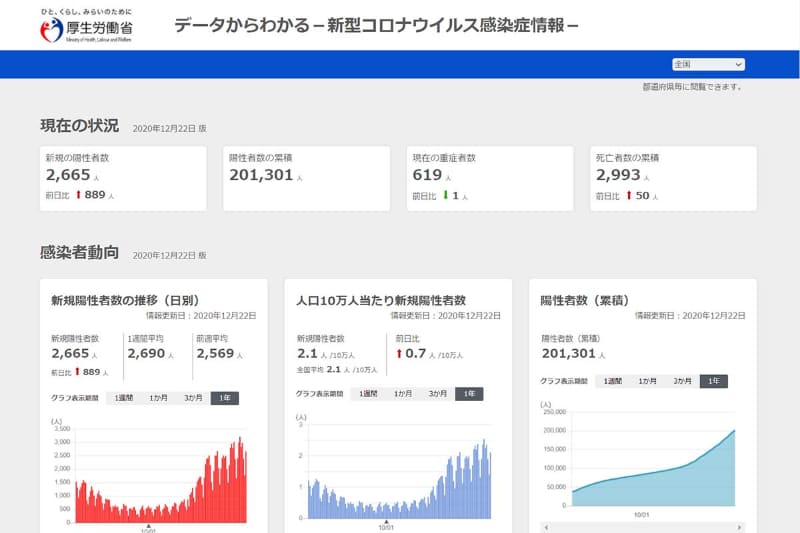Select 1年 tab in cumulative positives chart
This screenshot has width=800, height=533.
pos(713,381)
